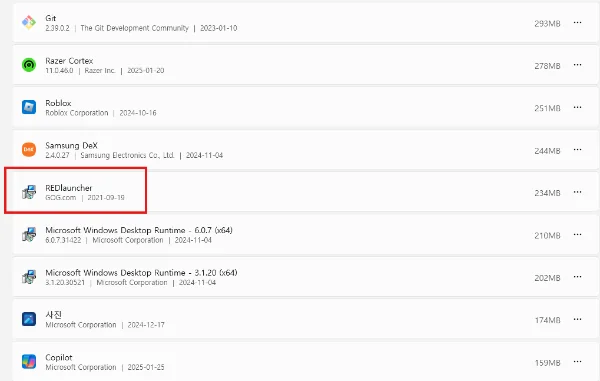The height and width of the screenshot is (381, 600).
Task: Select the 사진 app name
Action: coord(54,315)
